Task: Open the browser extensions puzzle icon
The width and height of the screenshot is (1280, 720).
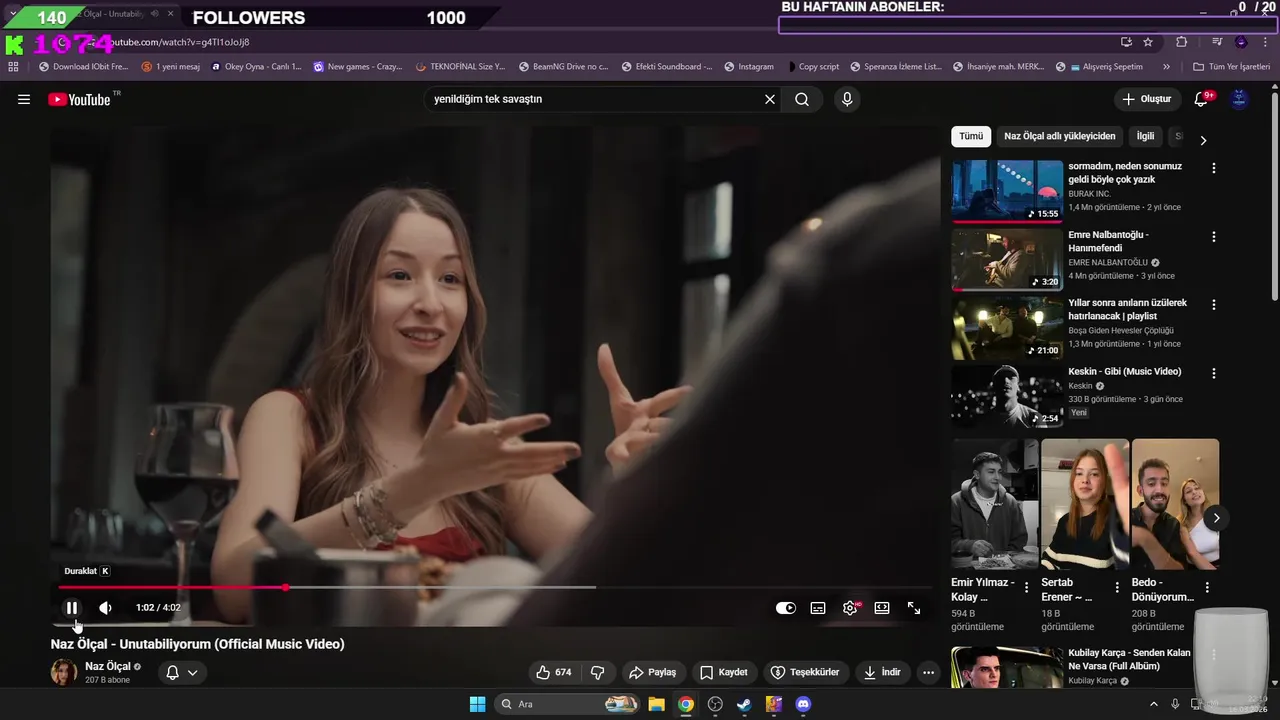Action: coord(1182,42)
